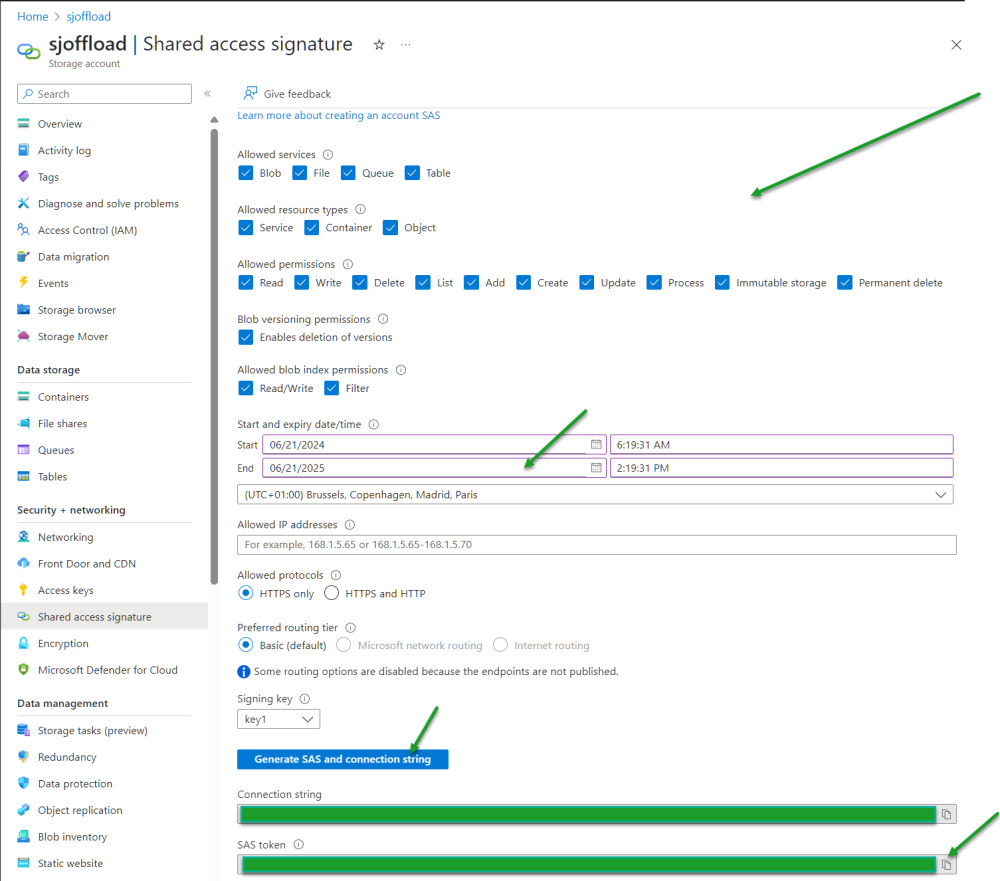Open the account SAS learn more link
Viewport: 1000px width, 881px height.
[x=338, y=115]
